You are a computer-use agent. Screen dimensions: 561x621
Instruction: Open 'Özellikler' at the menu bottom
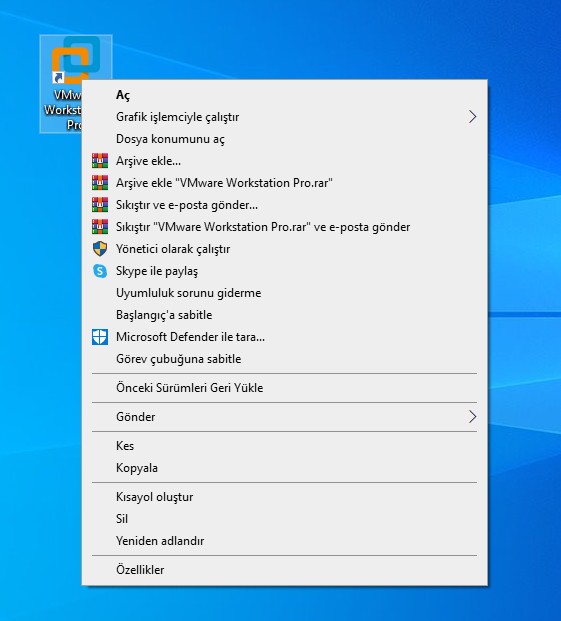[x=284, y=570]
